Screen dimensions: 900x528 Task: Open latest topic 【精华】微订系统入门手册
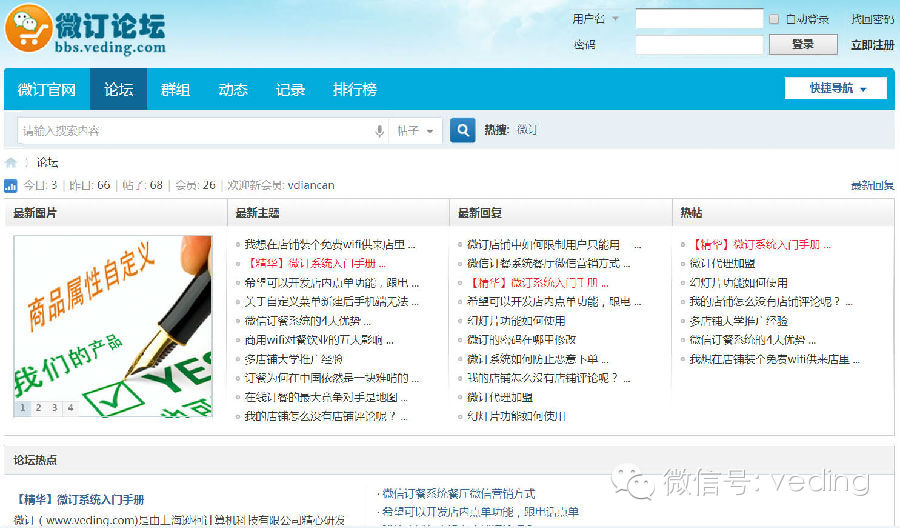315,263
